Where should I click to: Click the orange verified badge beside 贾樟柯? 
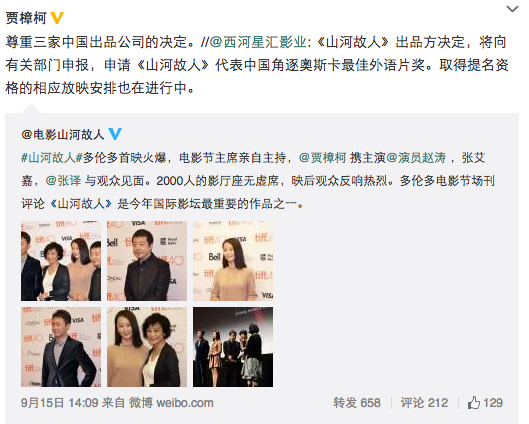[x=57, y=18]
